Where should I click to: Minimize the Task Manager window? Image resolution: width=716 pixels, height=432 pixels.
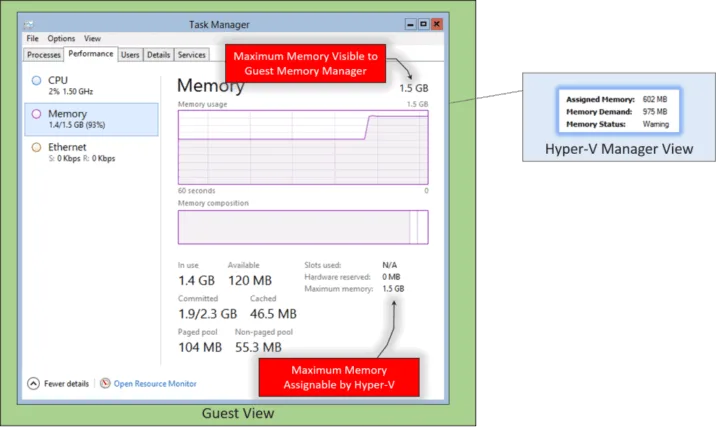411,24
